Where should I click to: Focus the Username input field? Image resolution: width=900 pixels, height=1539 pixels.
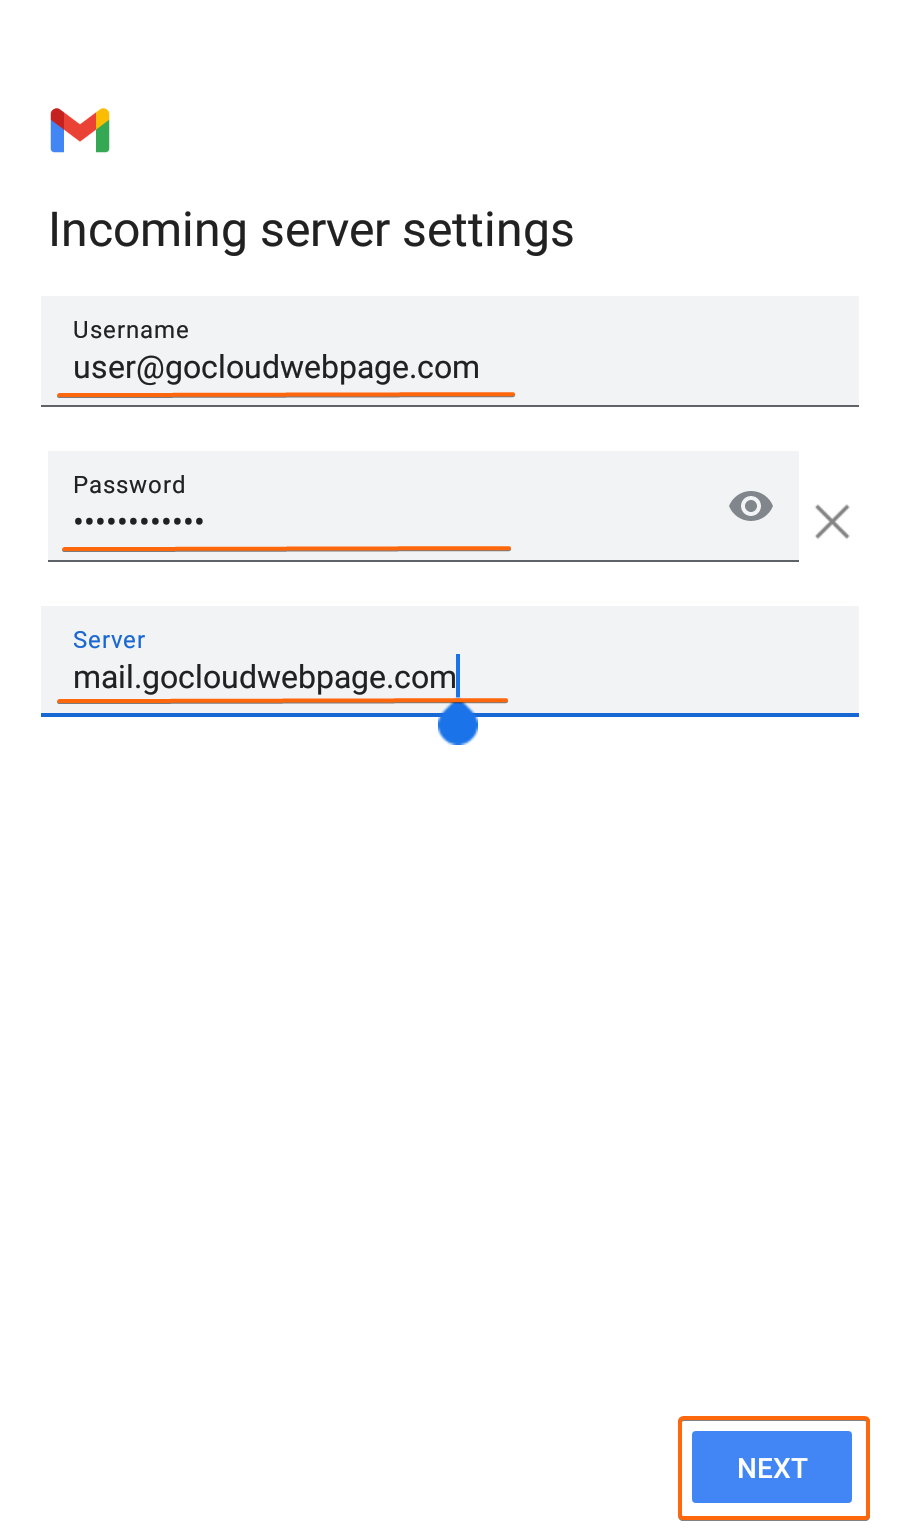(450, 351)
